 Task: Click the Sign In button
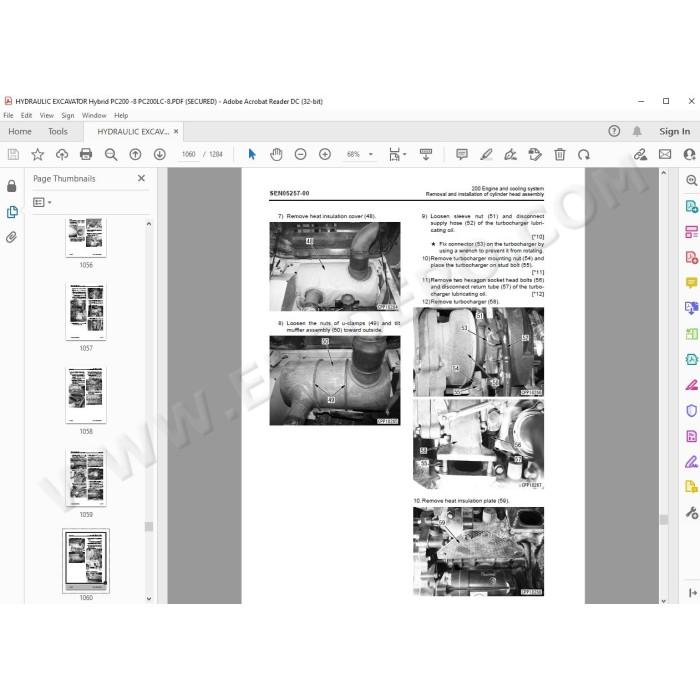click(675, 131)
